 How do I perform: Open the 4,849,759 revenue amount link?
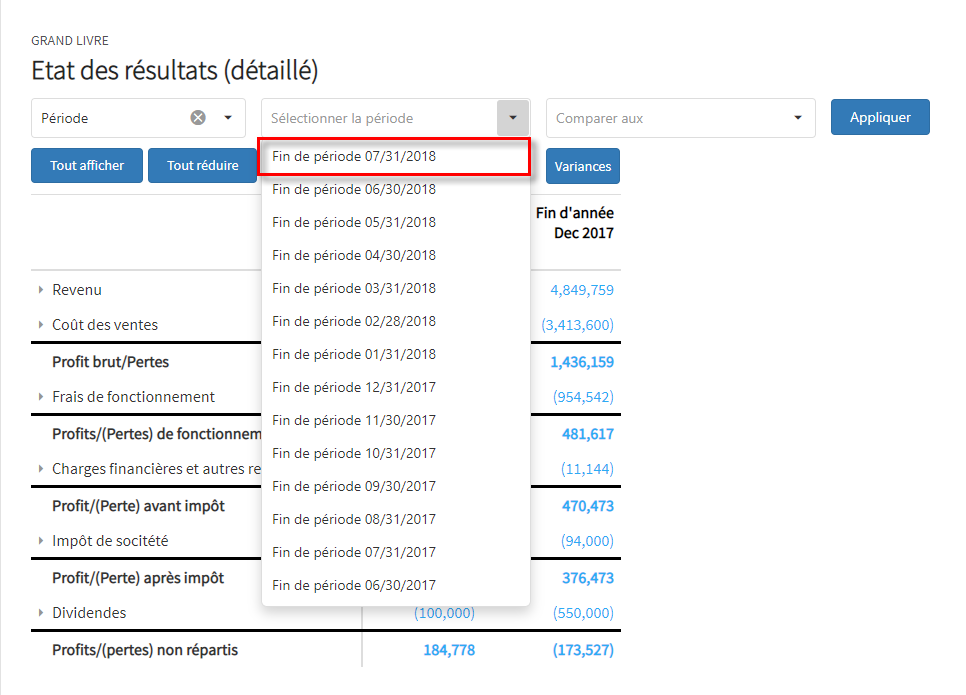pyautogui.click(x=582, y=290)
